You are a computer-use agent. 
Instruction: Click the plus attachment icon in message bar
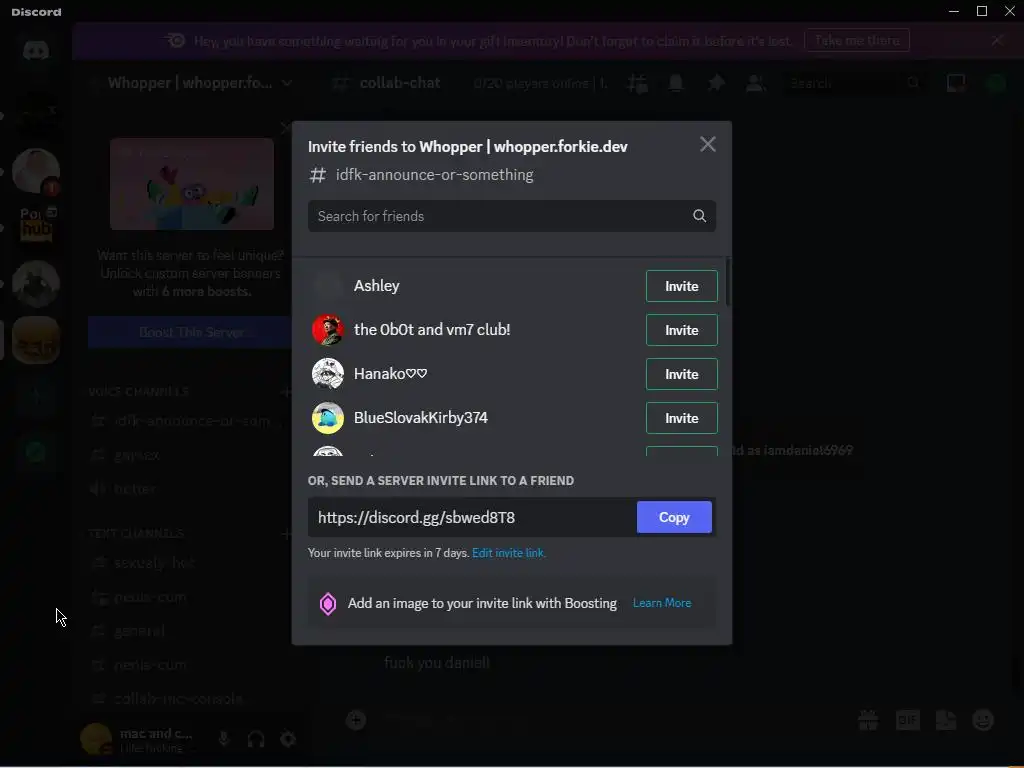pos(356,720)
